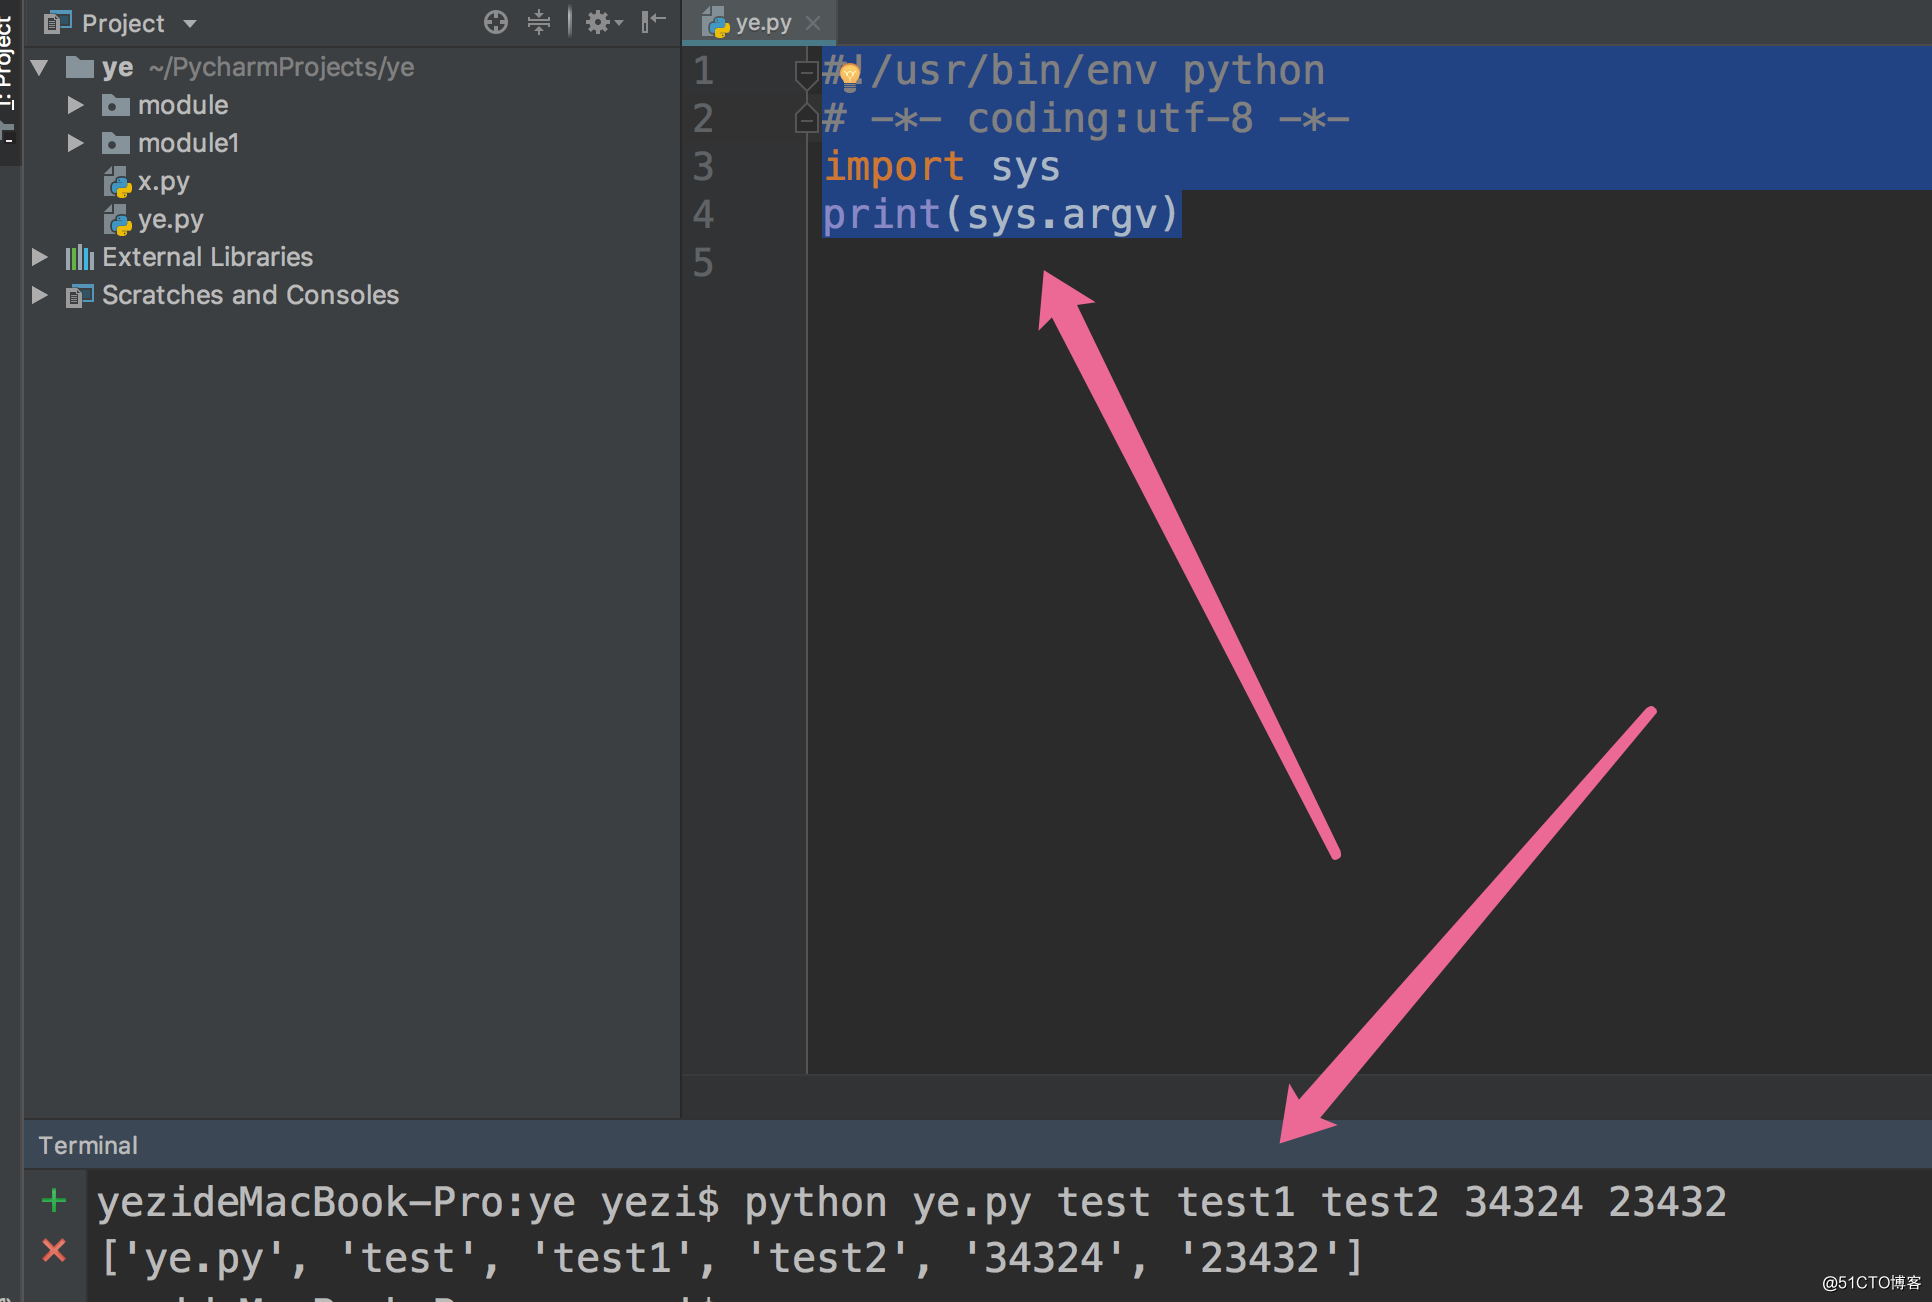The height and width of the screenshot is (1302, 1932).
Task: Expand the module1 folder arrow
Action: [75, 143]
